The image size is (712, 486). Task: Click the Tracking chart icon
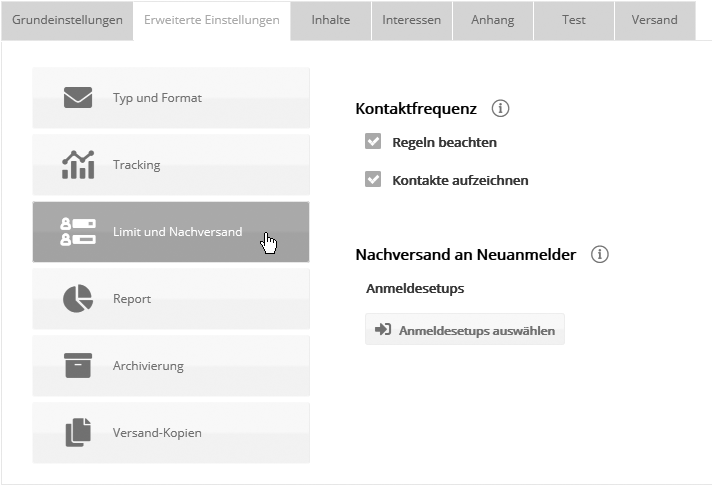coord(77,165)
